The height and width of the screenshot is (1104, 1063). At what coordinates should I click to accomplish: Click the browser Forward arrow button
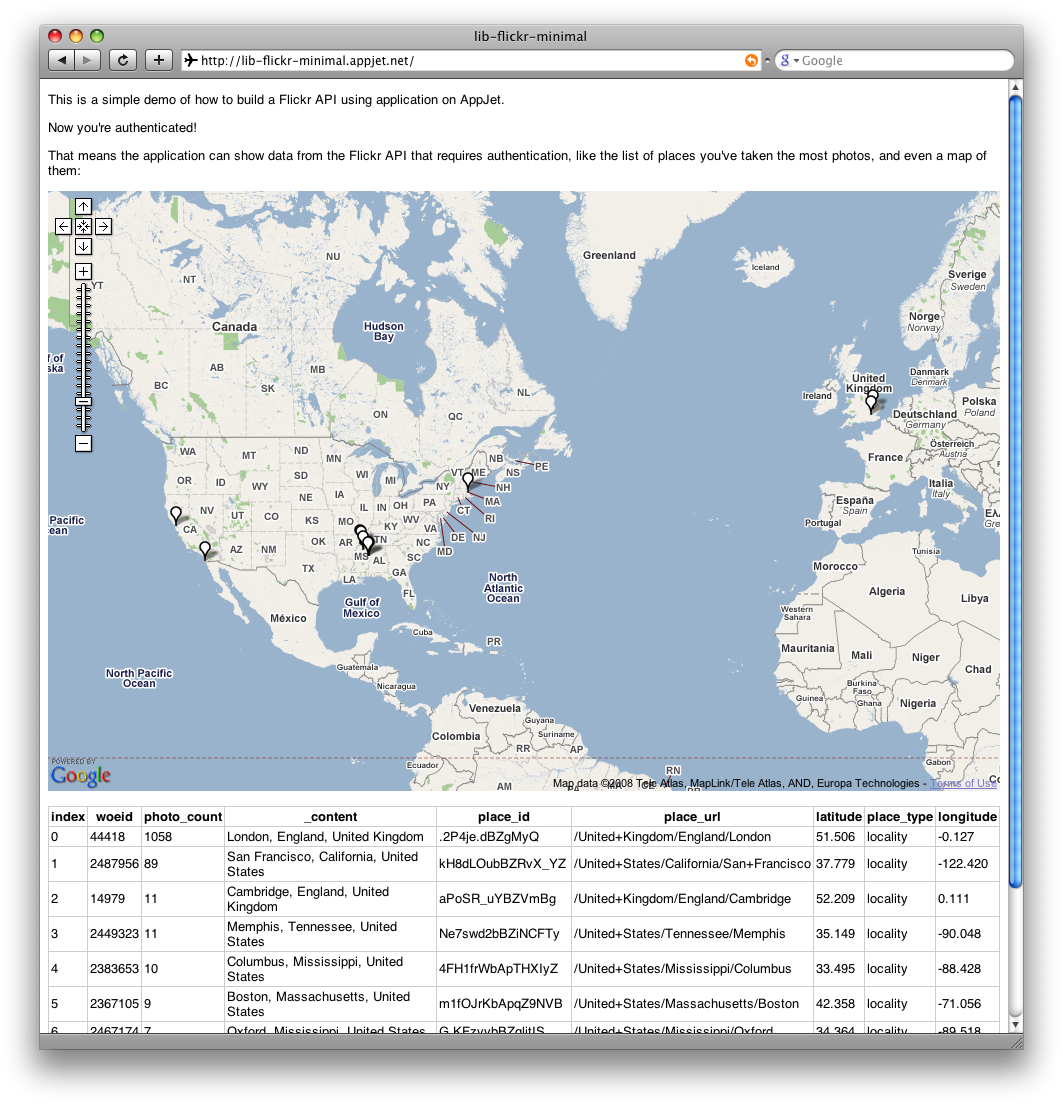pyautogui.click(x=87, y=60)
